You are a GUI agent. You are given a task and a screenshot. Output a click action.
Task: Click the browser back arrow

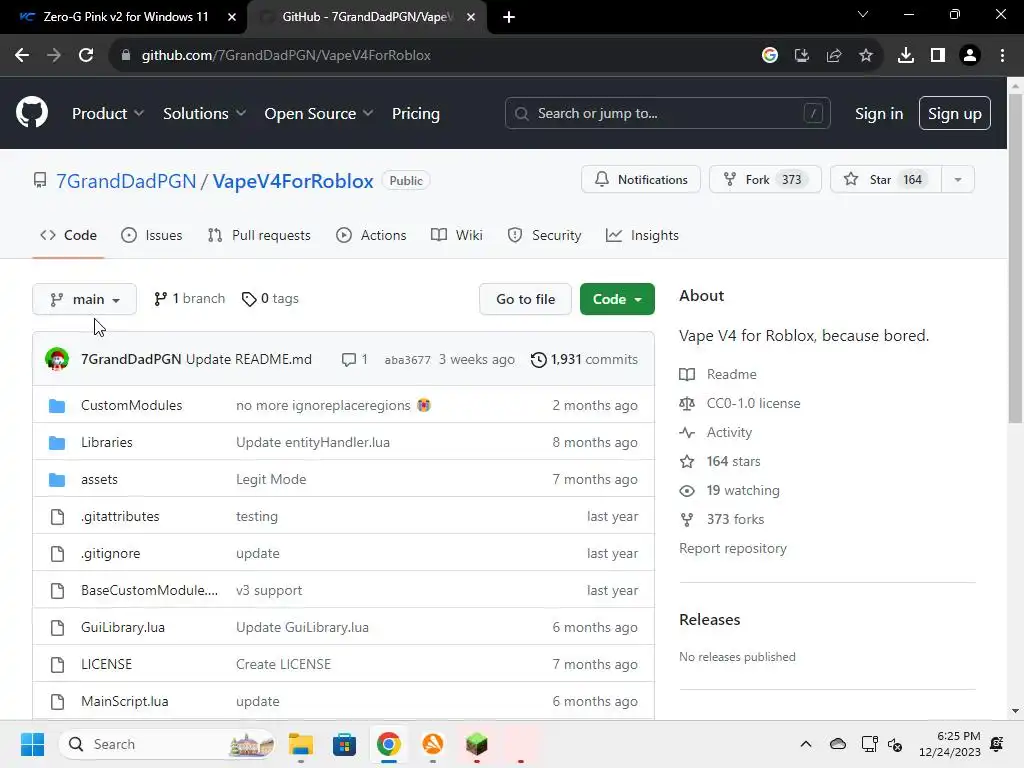point(22,56)
